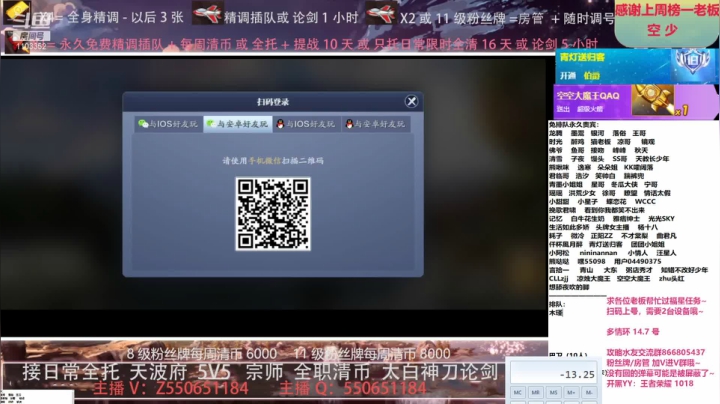The height and width of the screenshot is (404, 720).
Task: Click the 11 级粉丝牌每周清币 8000 text
Action: (371, 354)
